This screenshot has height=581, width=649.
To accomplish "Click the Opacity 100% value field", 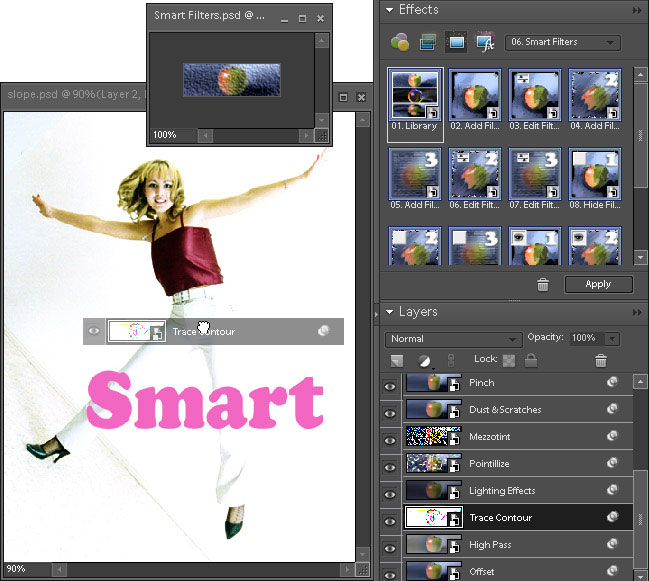I will coord(587,339).
